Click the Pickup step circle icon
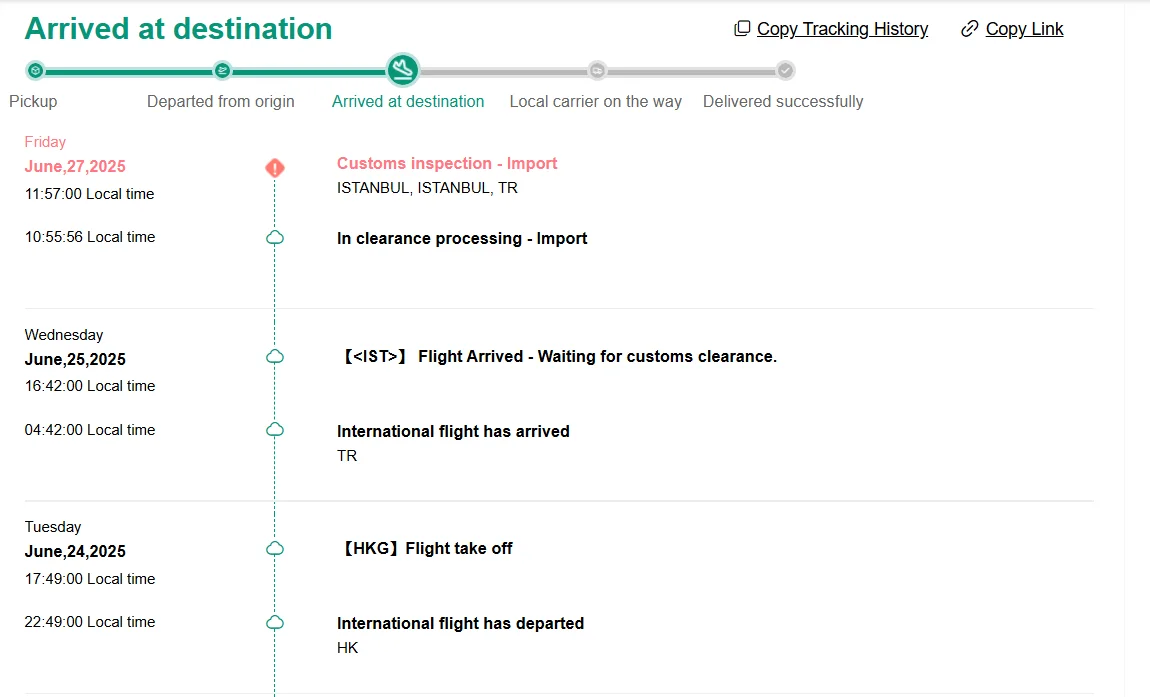Screen dimensions: 1150x697 [x=35, y=70]
